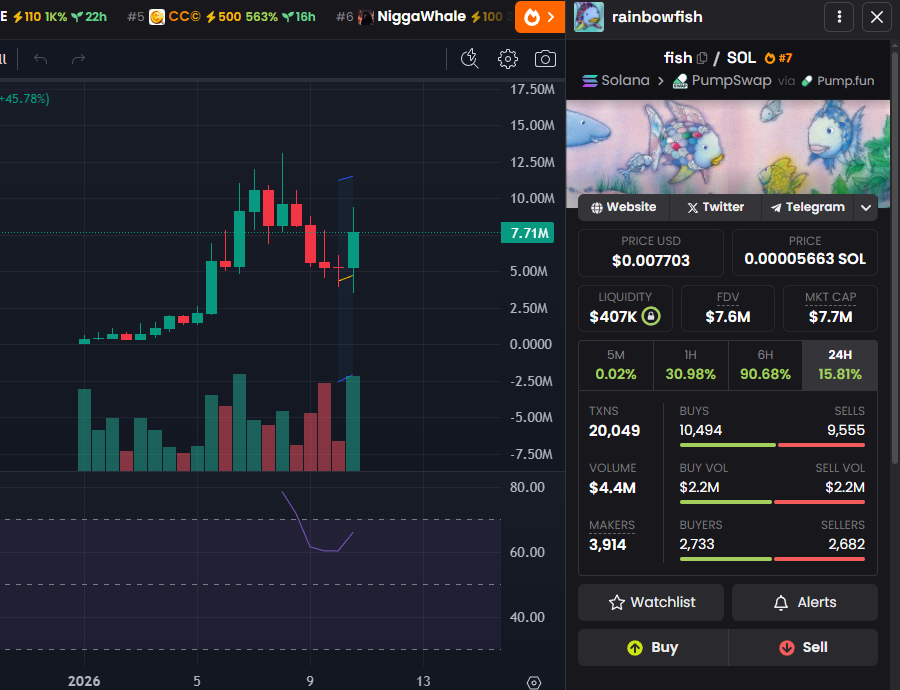Screen dimensions: 900x690
Task: Select the 1H timeframe tab
Action: 690,366
